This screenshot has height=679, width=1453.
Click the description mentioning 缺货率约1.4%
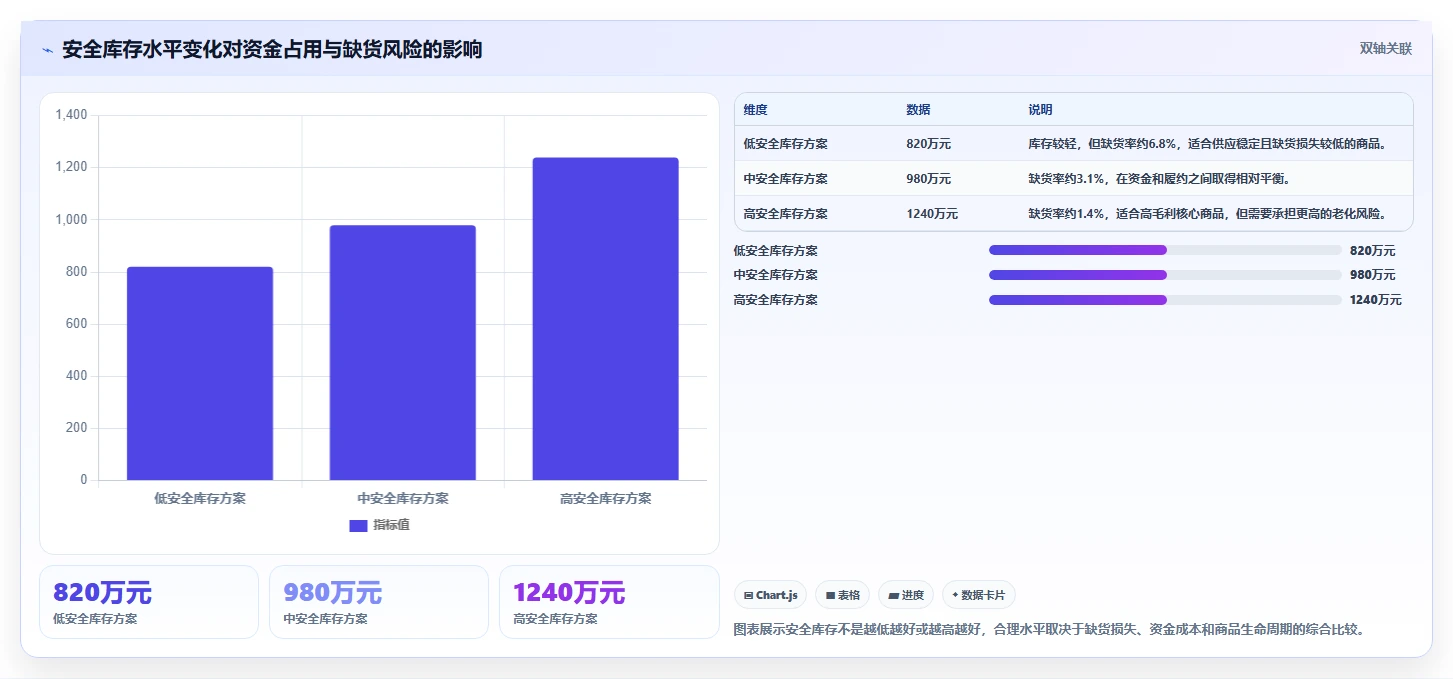pos(1210,214)
